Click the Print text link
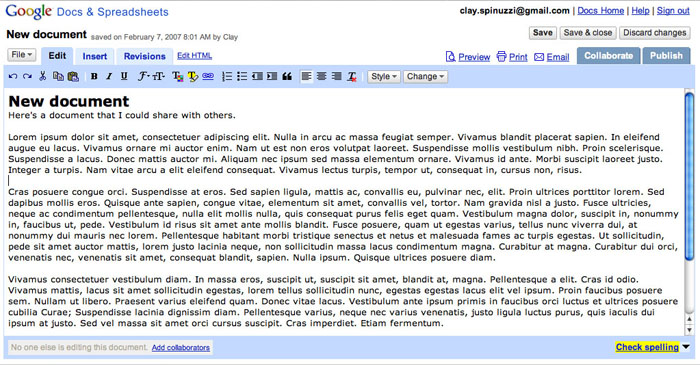 coord(518,57)
